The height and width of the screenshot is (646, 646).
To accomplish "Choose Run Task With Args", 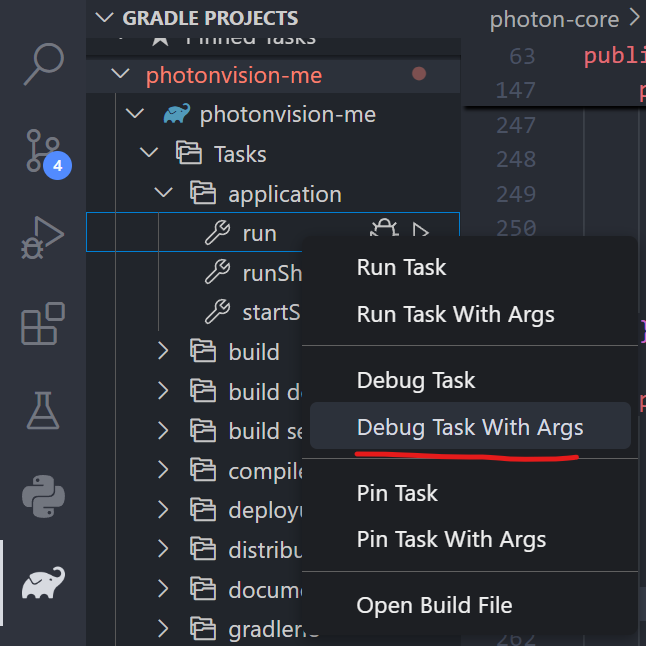I will 470,314.
